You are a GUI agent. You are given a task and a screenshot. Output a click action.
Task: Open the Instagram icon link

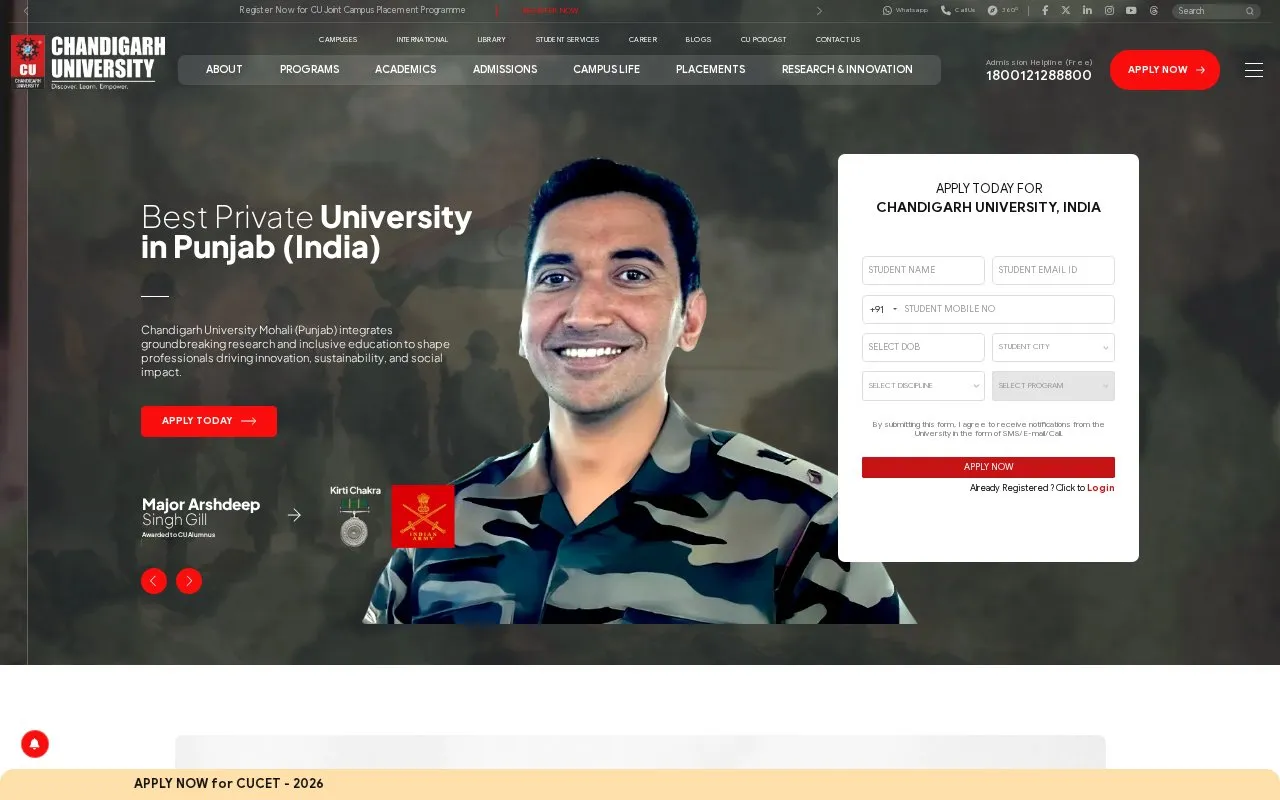pyautogui.click(x=1109, y=10)
